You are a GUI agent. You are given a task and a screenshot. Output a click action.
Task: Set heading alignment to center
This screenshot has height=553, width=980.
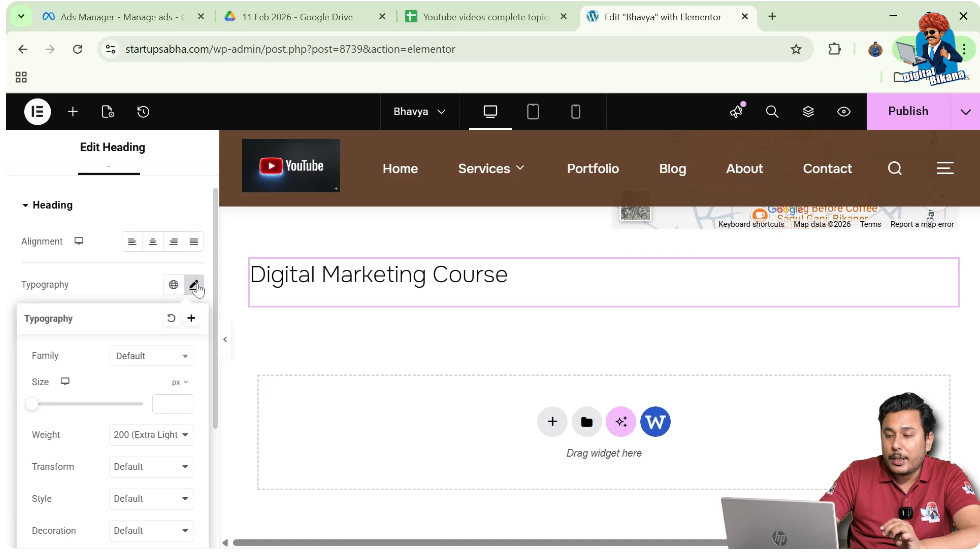coord(153,242)
